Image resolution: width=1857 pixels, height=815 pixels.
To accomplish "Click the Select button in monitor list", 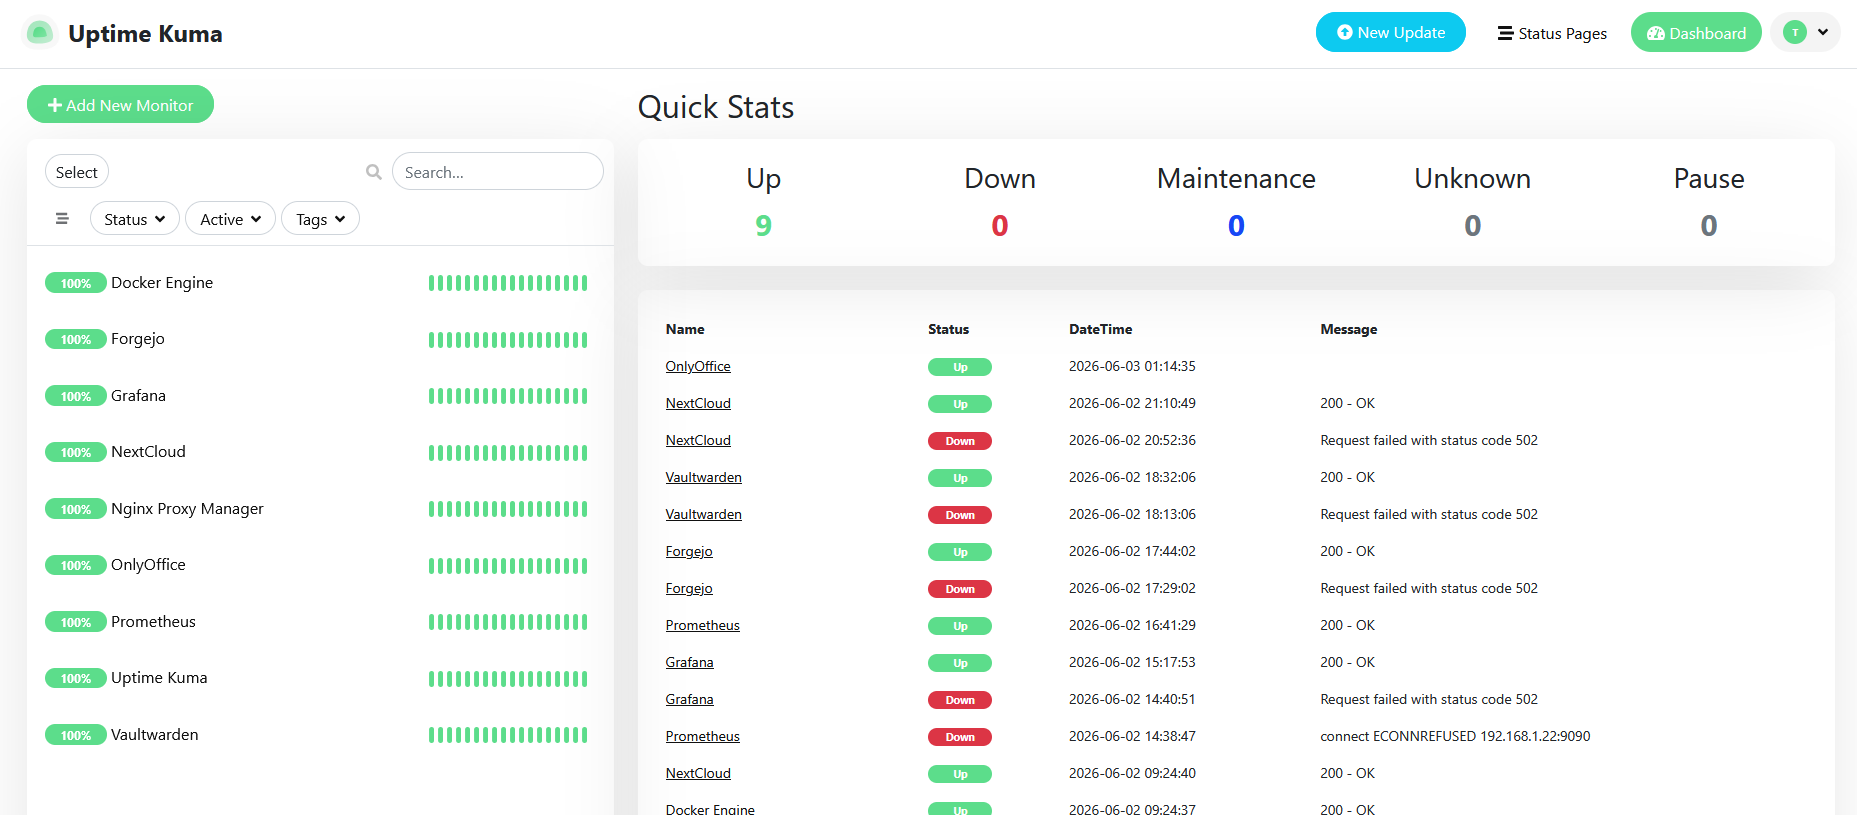I will pyautogui.click(x=77, y=172).
